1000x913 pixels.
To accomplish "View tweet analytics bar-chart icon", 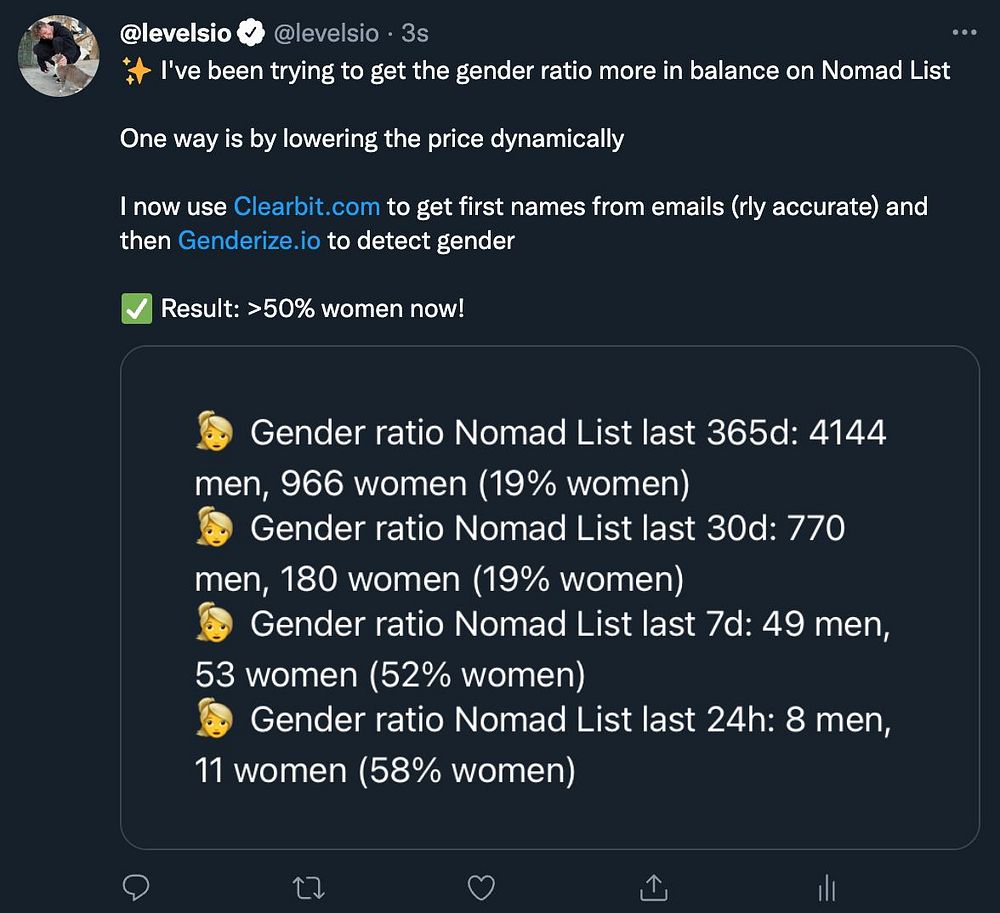I will pos(827,886).
